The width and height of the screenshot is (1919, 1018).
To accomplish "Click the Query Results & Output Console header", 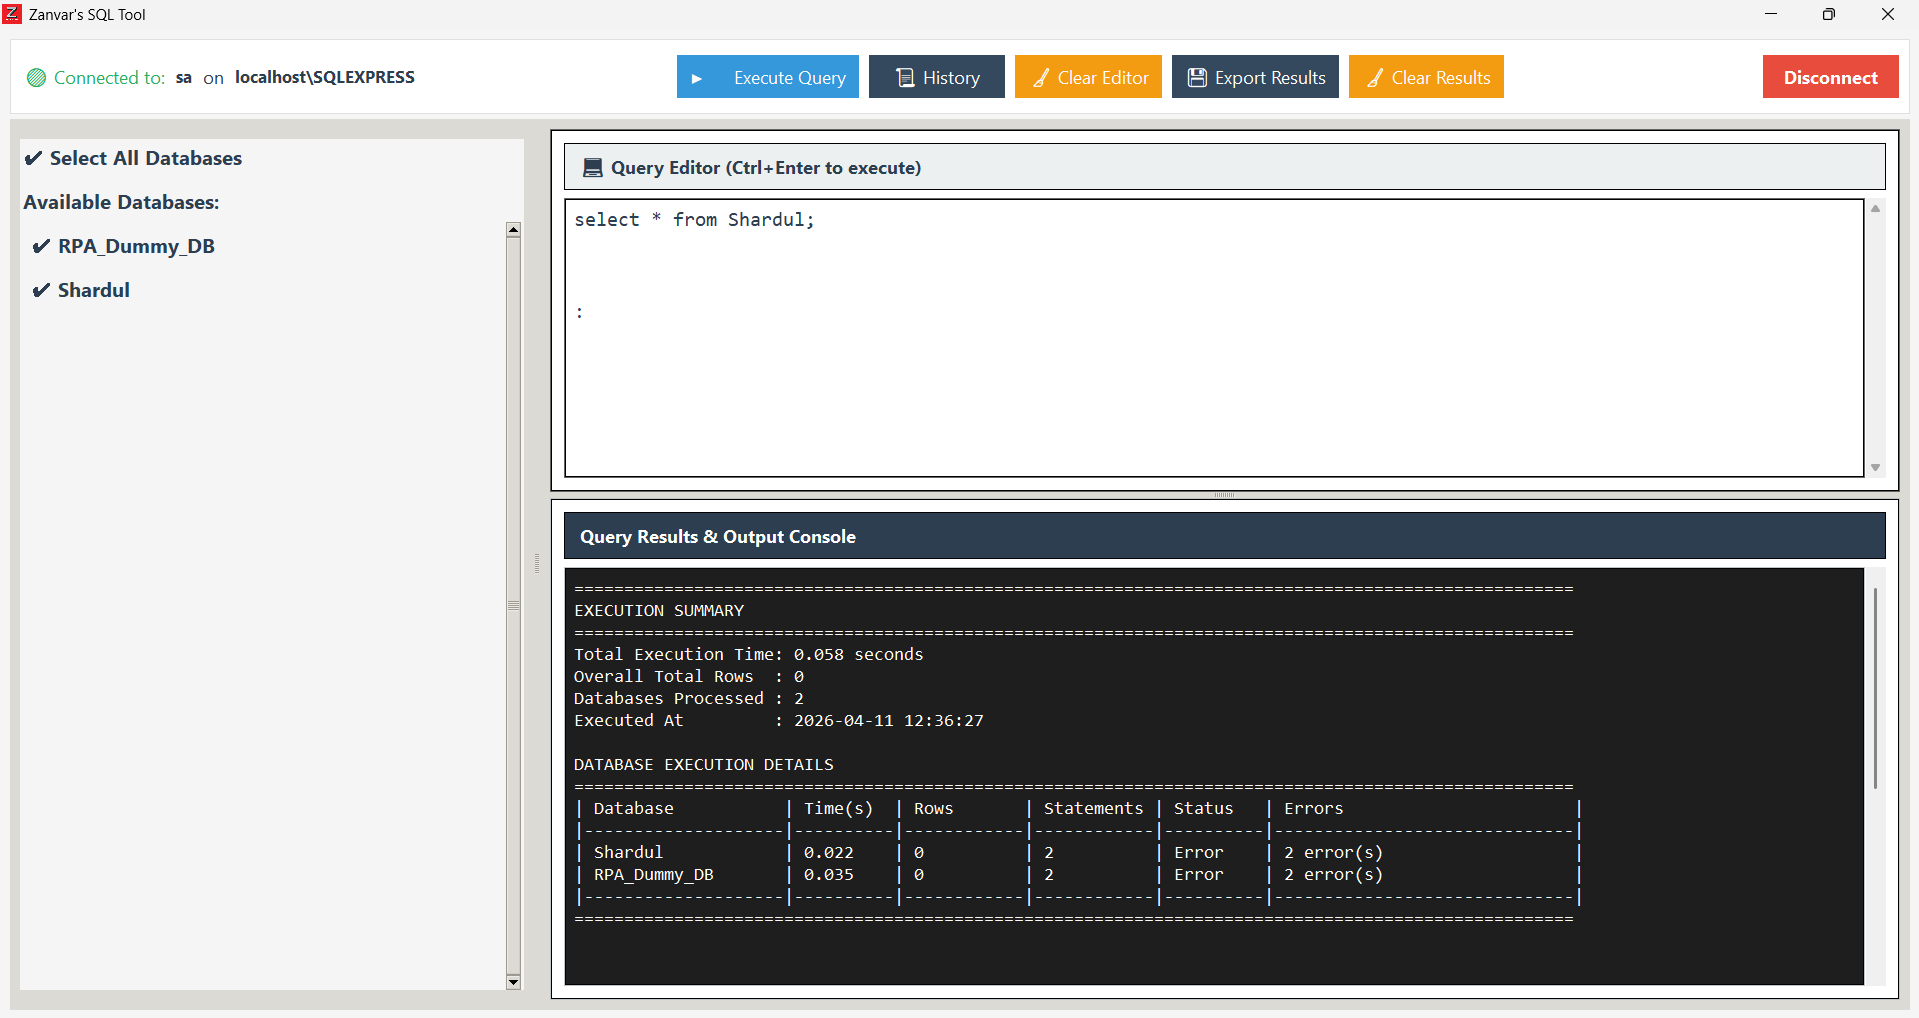I will (717, 536).
